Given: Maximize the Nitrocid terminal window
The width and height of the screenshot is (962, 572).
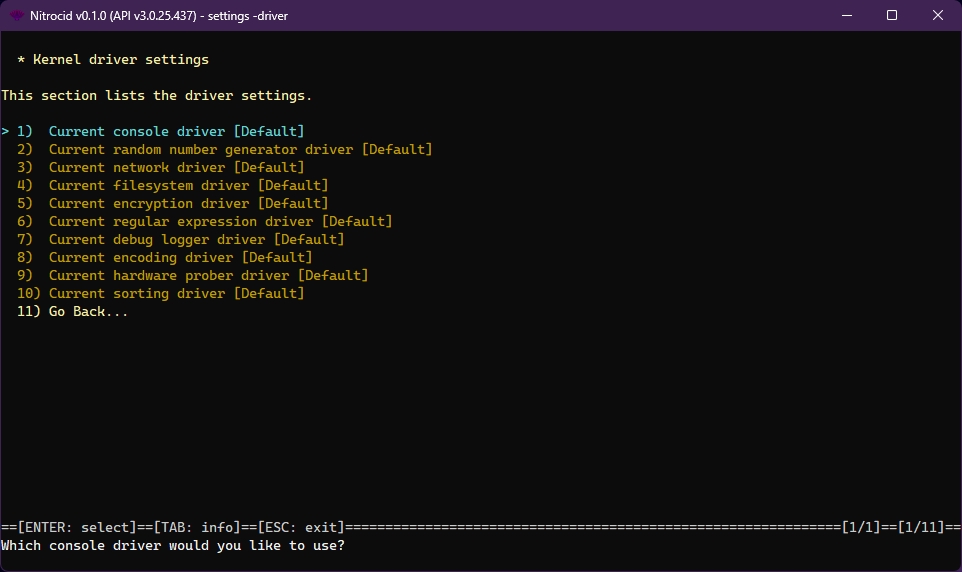Looking at the screenshot, I should (x=891, y=16).
